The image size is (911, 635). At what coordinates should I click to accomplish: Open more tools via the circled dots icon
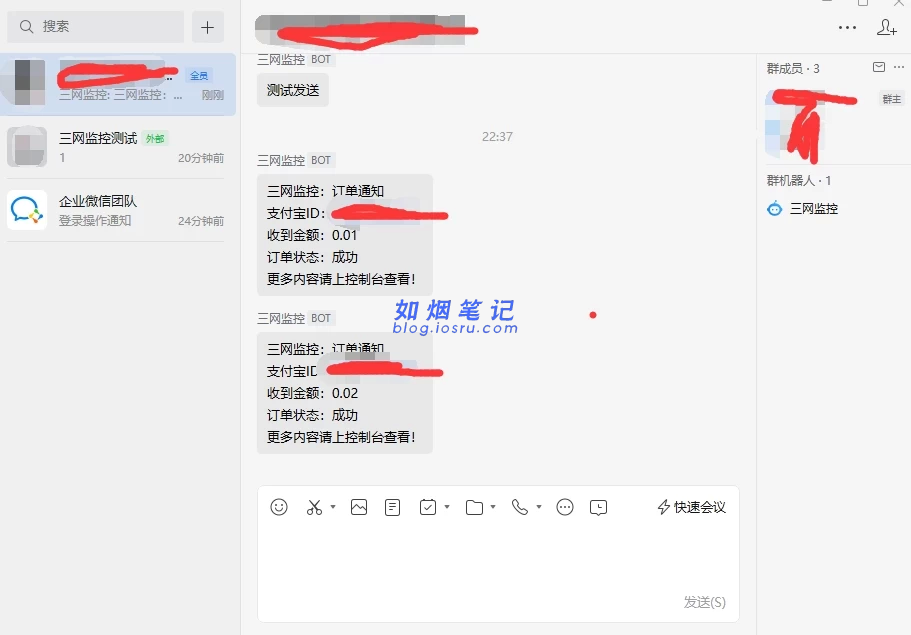click(565, 507)
